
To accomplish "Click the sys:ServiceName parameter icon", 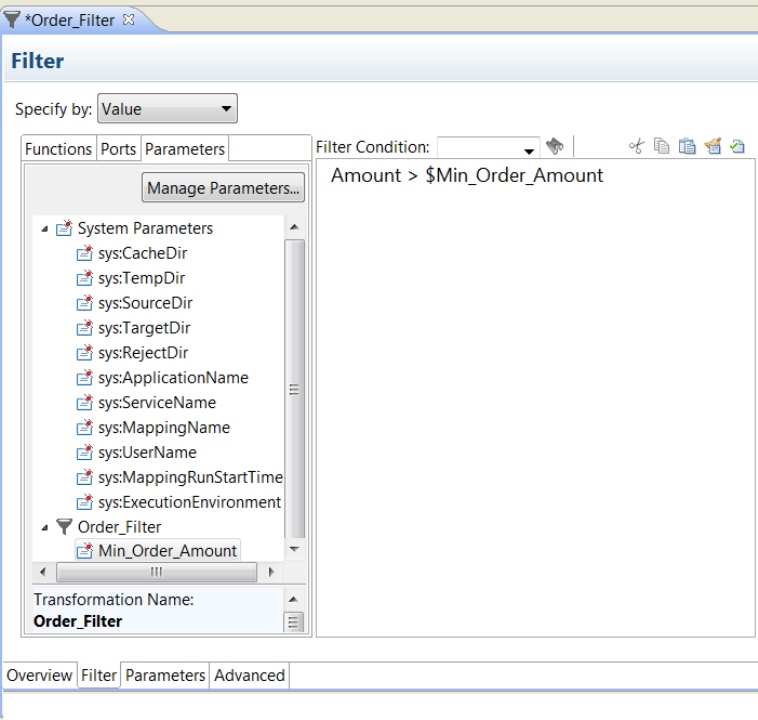I will pyautogui.click(x=85, y=403).
